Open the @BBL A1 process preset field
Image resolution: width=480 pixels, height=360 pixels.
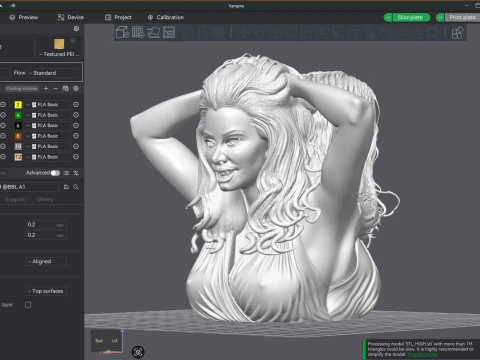click(x=30, y=187)
